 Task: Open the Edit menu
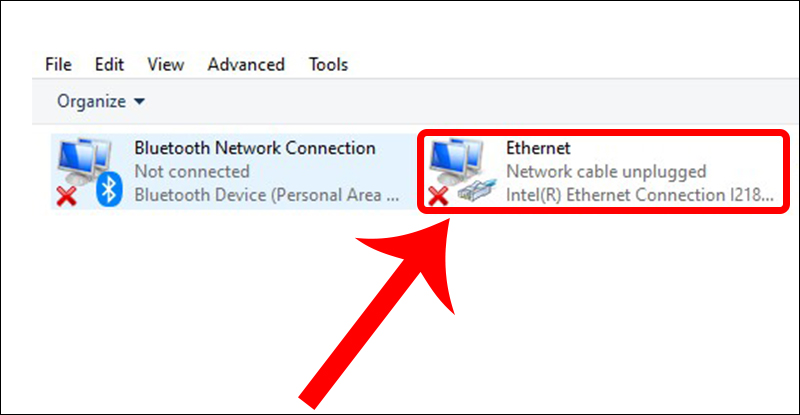(x=109, y=64)
